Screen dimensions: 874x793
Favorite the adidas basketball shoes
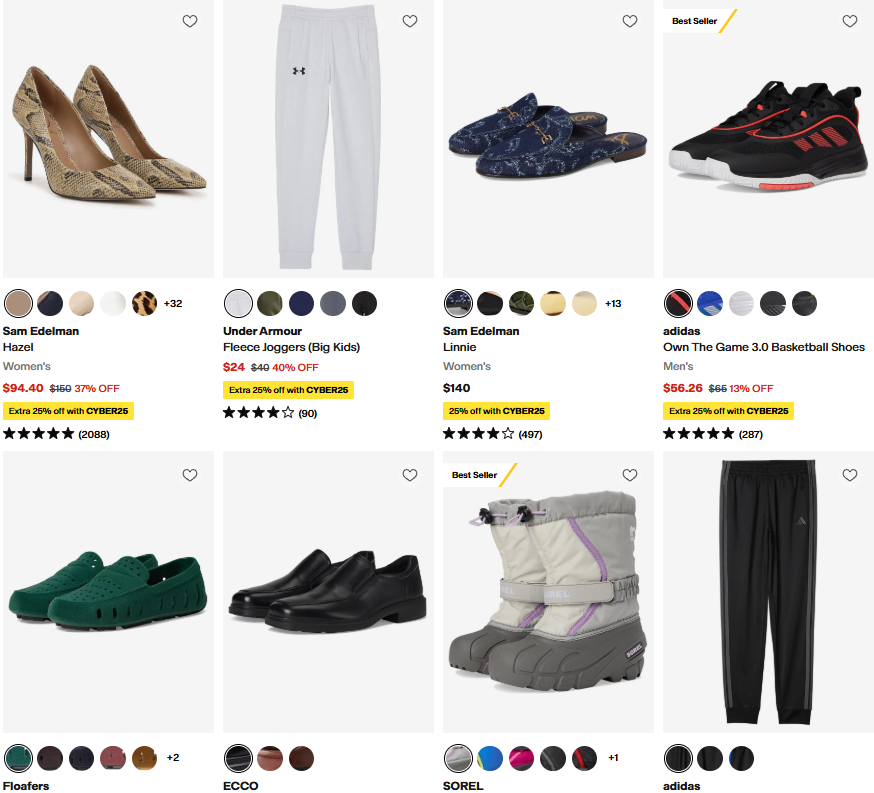point(850,21)
